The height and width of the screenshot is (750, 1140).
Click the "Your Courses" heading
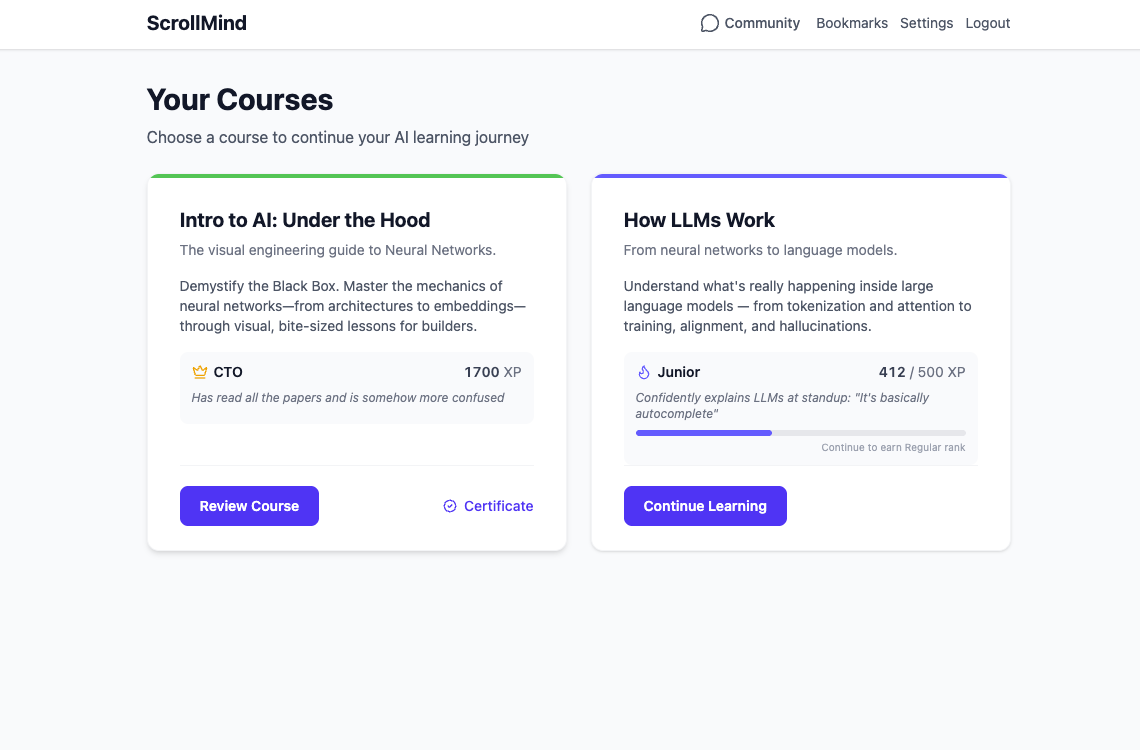click(239, 100)
